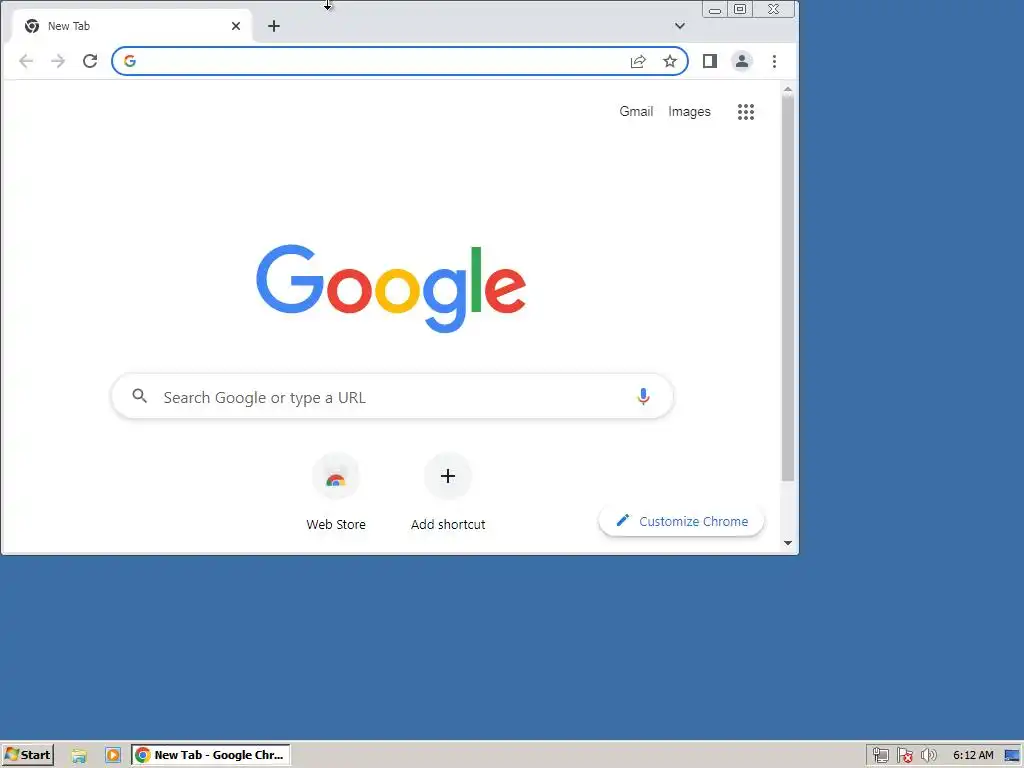Image resolution: width=1024 pixels, height=768 pixels.
Task: Open the Web Store shortcut
Action: click(336, 492)
